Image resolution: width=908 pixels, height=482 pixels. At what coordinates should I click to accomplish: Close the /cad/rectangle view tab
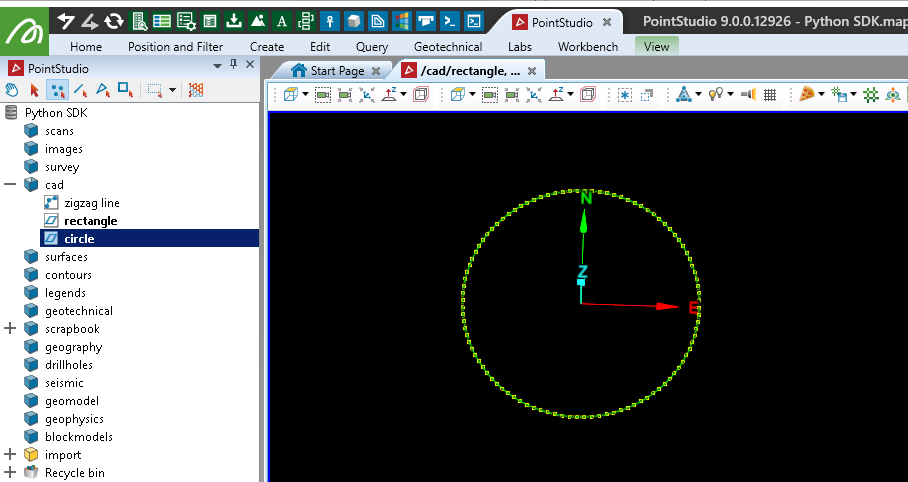pyautogui.click(x=532, y=70)
